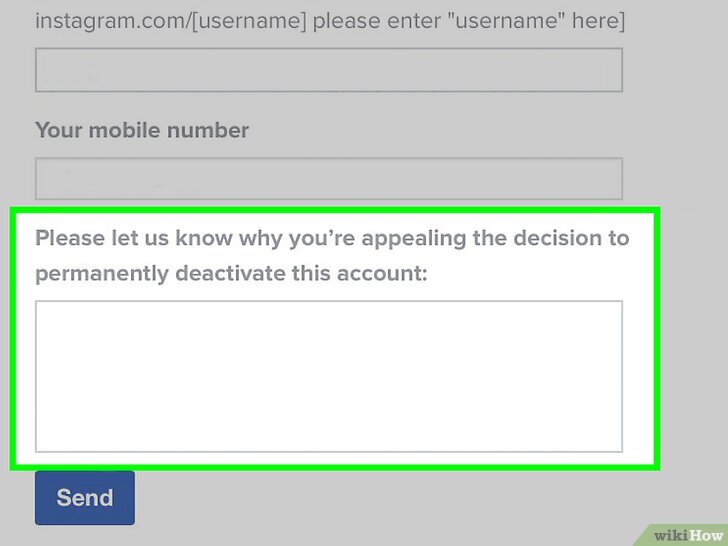The image size is (728, 546).
Task: Click the wikiHow watermark logo
Action: 688,535
